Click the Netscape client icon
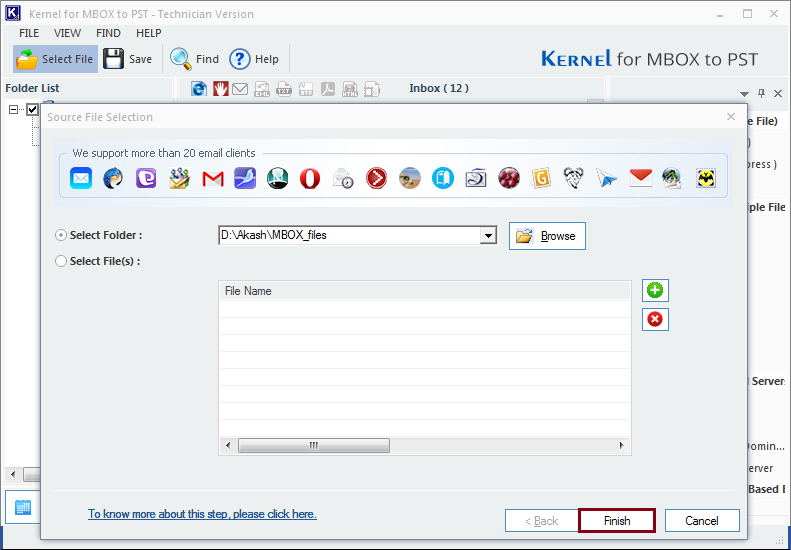Image resolution: width=791 pixels, height=550 pixels. pyautogui.click(x=277, y=178)
